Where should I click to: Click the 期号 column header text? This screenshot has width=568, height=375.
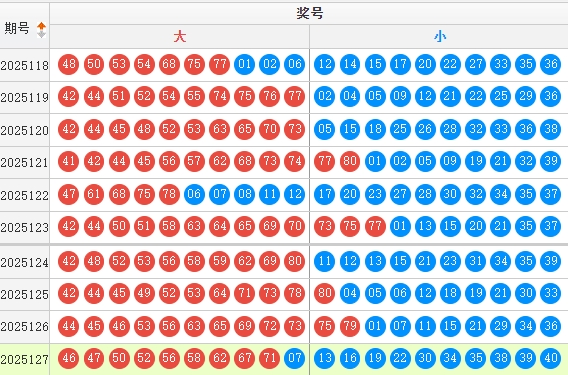click(17, 28)
